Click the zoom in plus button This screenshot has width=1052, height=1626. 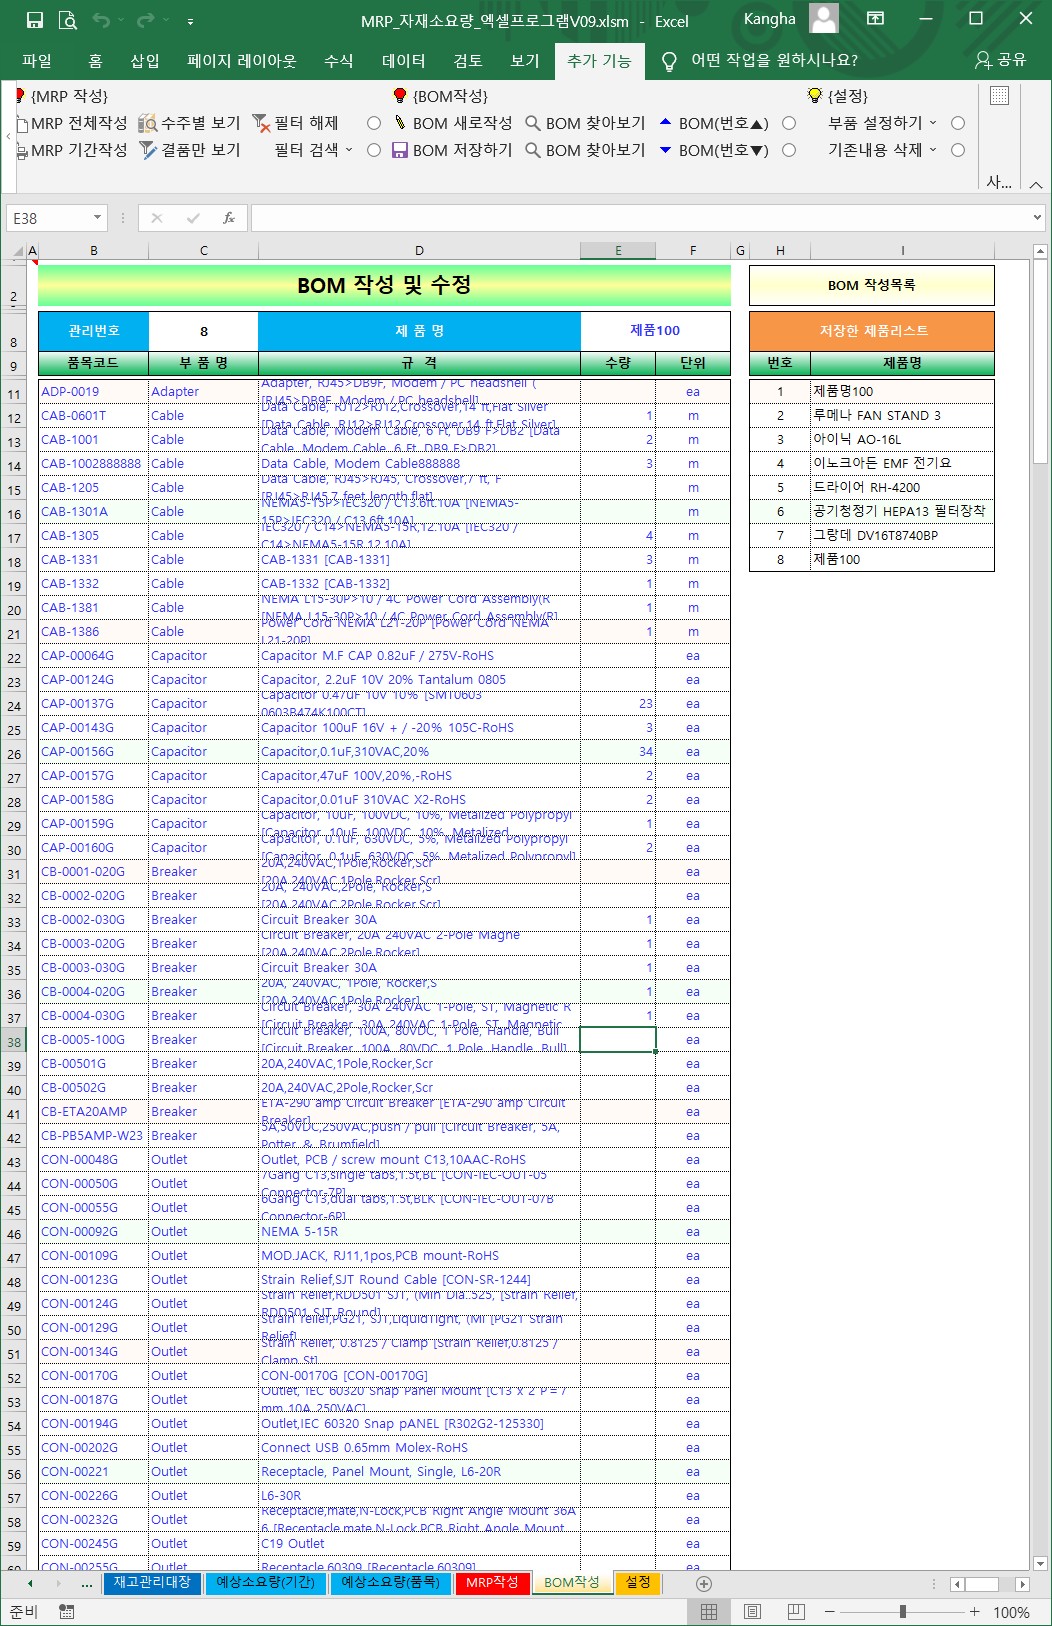(x=974, y=1612)
